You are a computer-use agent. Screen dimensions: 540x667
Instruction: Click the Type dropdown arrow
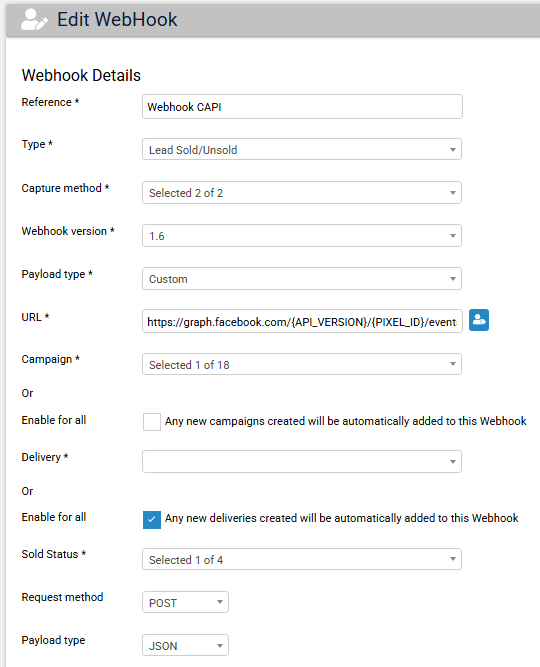[453, 150]
